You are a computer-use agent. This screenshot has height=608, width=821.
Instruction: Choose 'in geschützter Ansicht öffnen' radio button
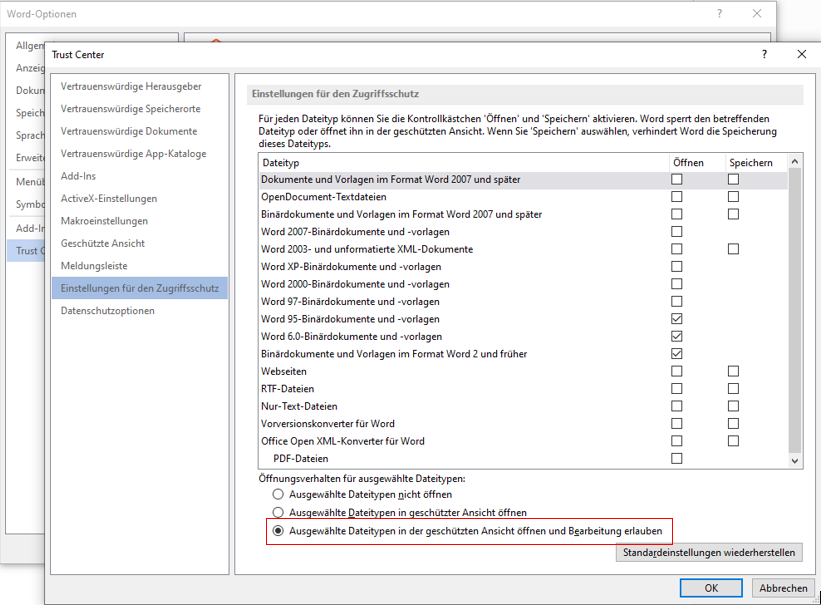coord(278,512)
